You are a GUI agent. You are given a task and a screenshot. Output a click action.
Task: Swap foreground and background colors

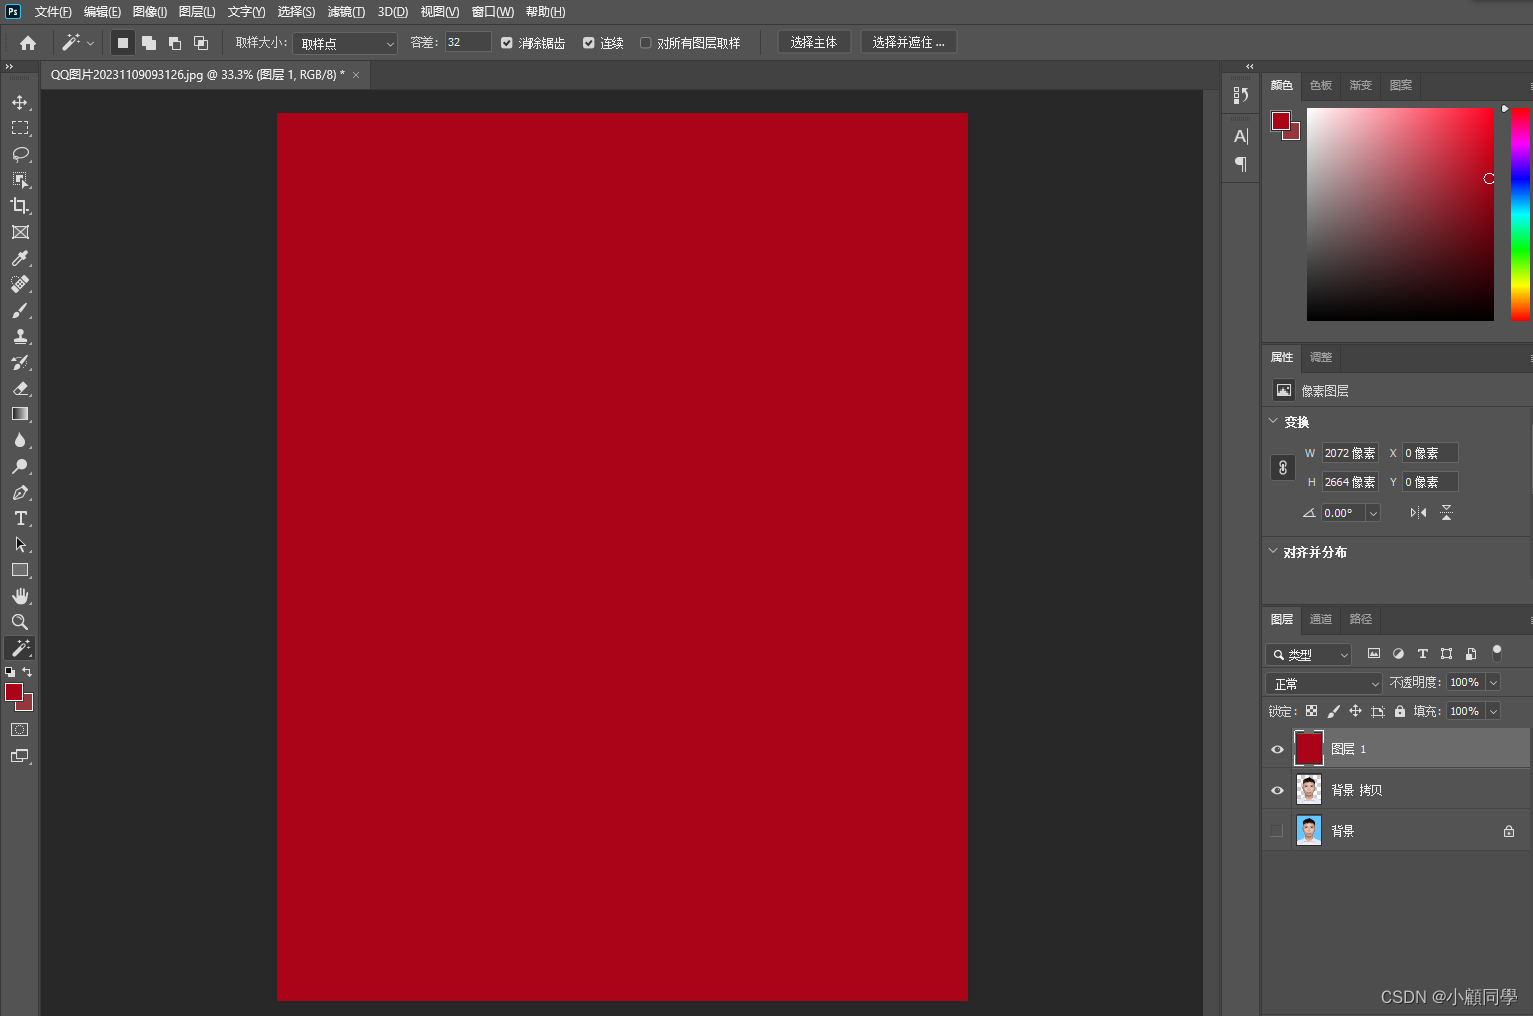(27, 672)
